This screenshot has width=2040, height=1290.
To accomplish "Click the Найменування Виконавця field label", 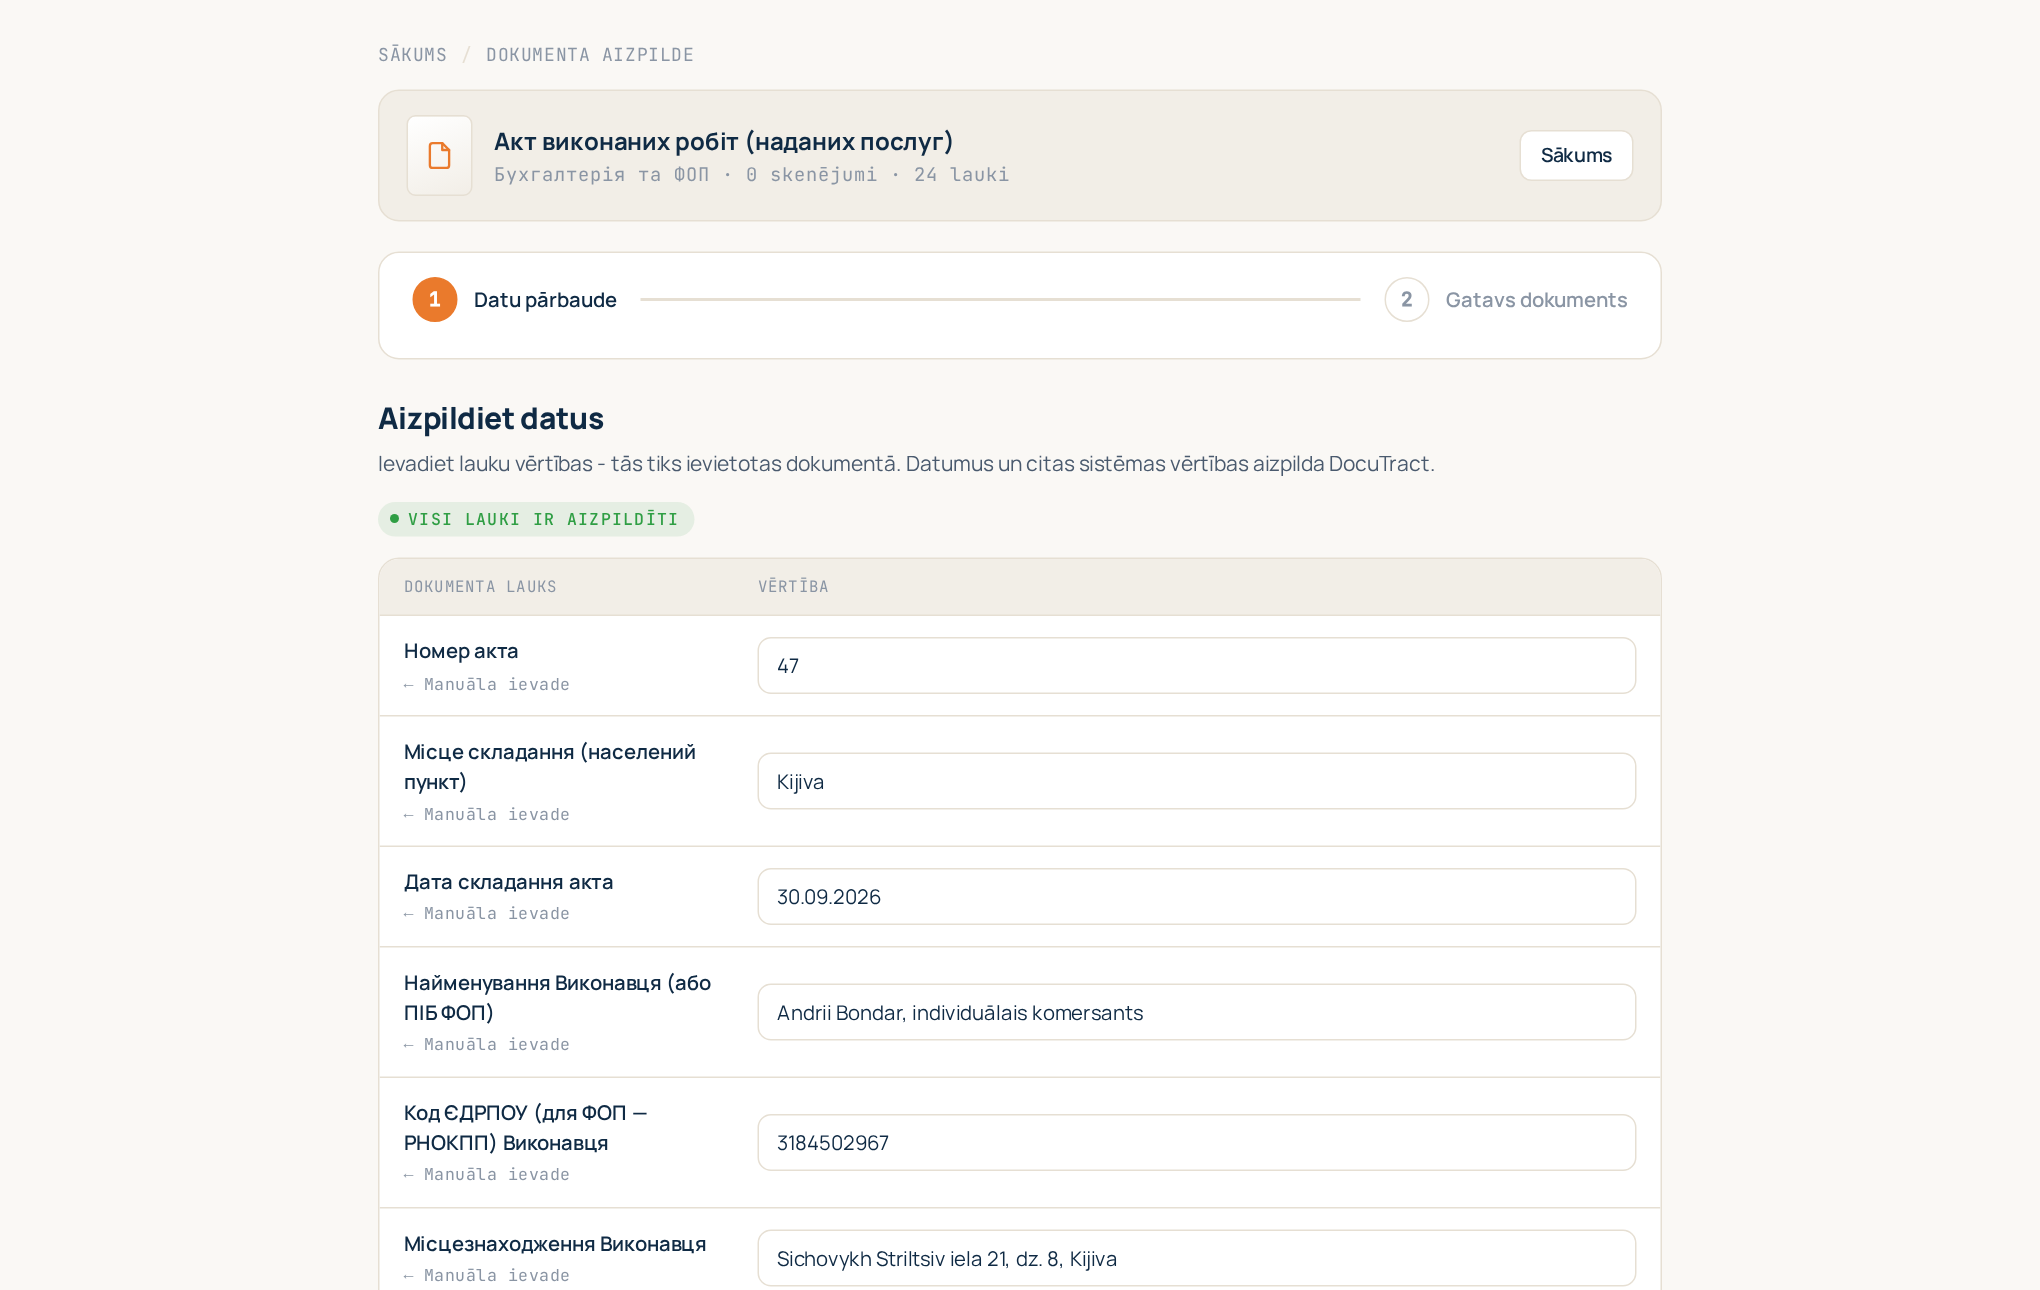I will (x=557, y=998).
